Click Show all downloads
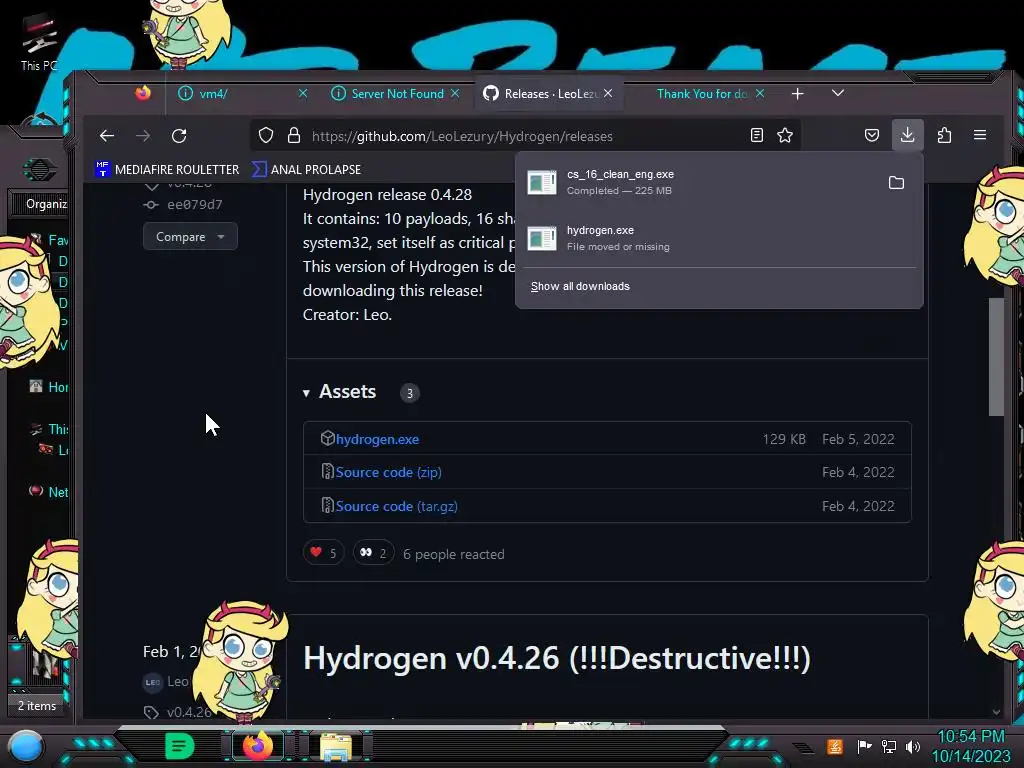1024x768 pixels. coord(580,287)
